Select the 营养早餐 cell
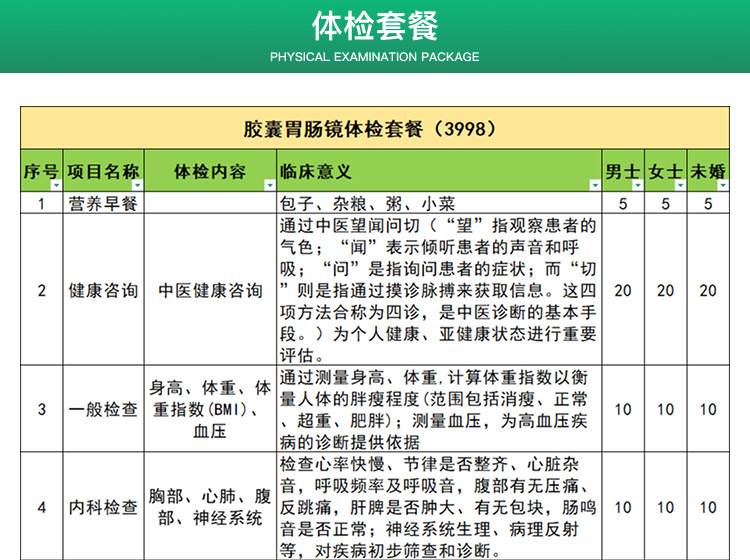This screenshot has width=750, height=560. (x=104, y=204)
